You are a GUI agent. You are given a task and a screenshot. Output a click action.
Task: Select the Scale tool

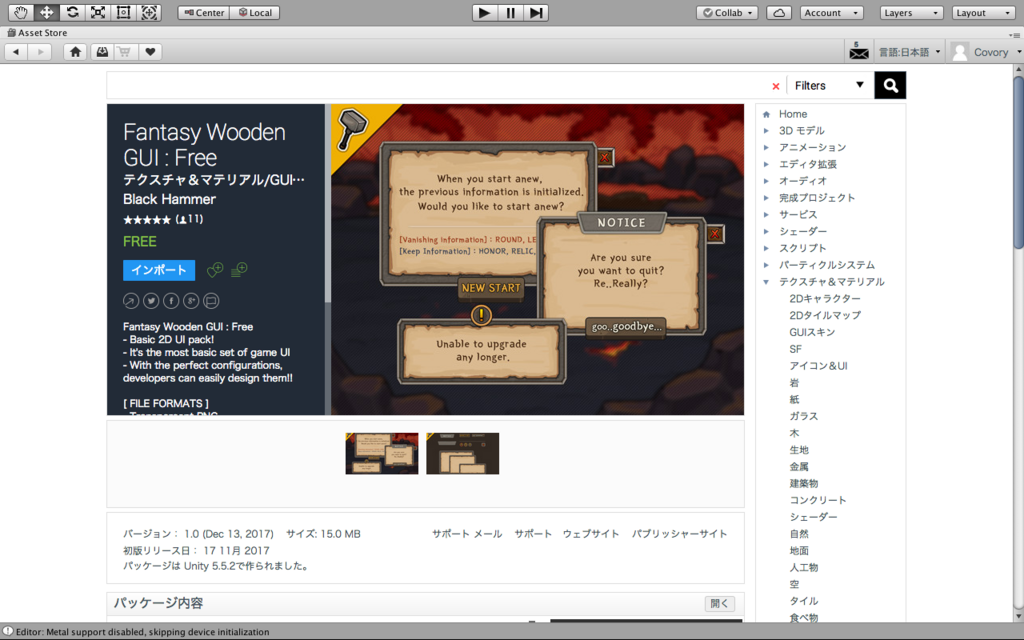coord(97,12)
